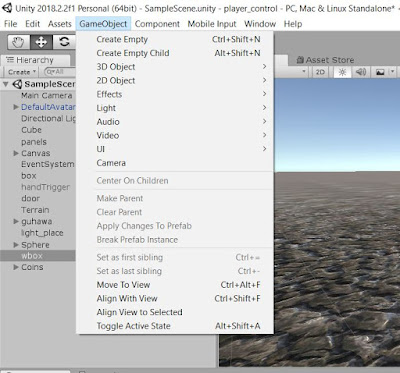Select the handTrigger object
This screenshot has height=373, width=400.
coord(46,187)
